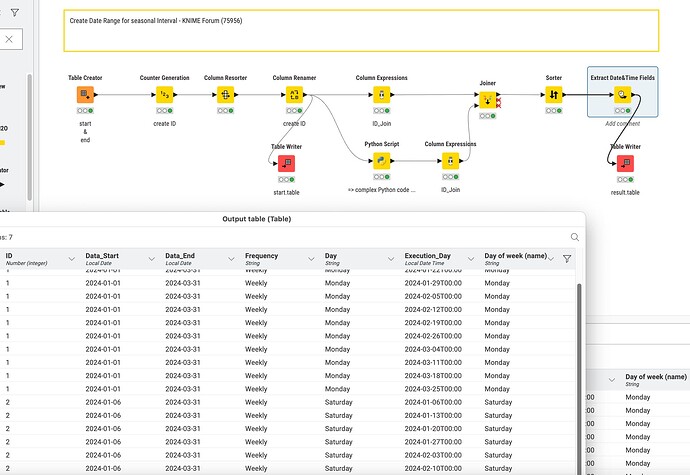The width and height of the screenshot is (690, 475).
Task: Click cell 2024-01-13T00:00 in Execution_Day
Action: [433, 415]
